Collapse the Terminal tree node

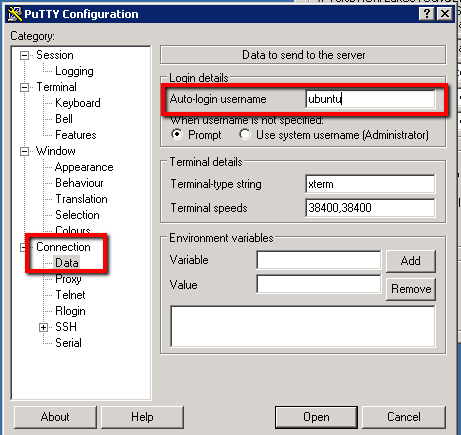[x=24, y=87]
